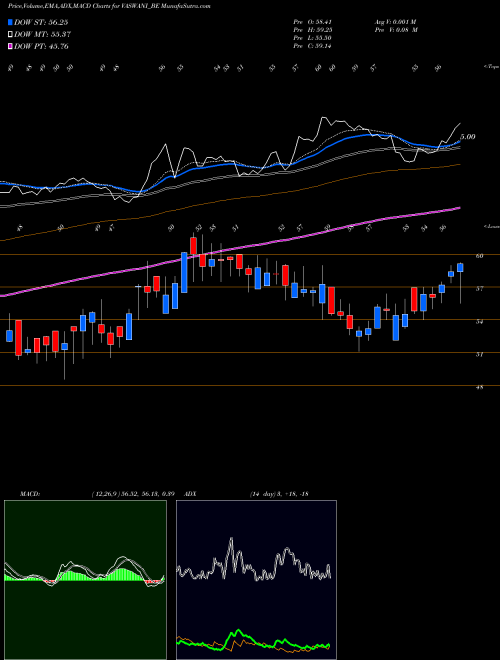Image resolution: width=500 pixels, height=660 pixels.
Task: Click the ADX panel heading
Action: 191,493
